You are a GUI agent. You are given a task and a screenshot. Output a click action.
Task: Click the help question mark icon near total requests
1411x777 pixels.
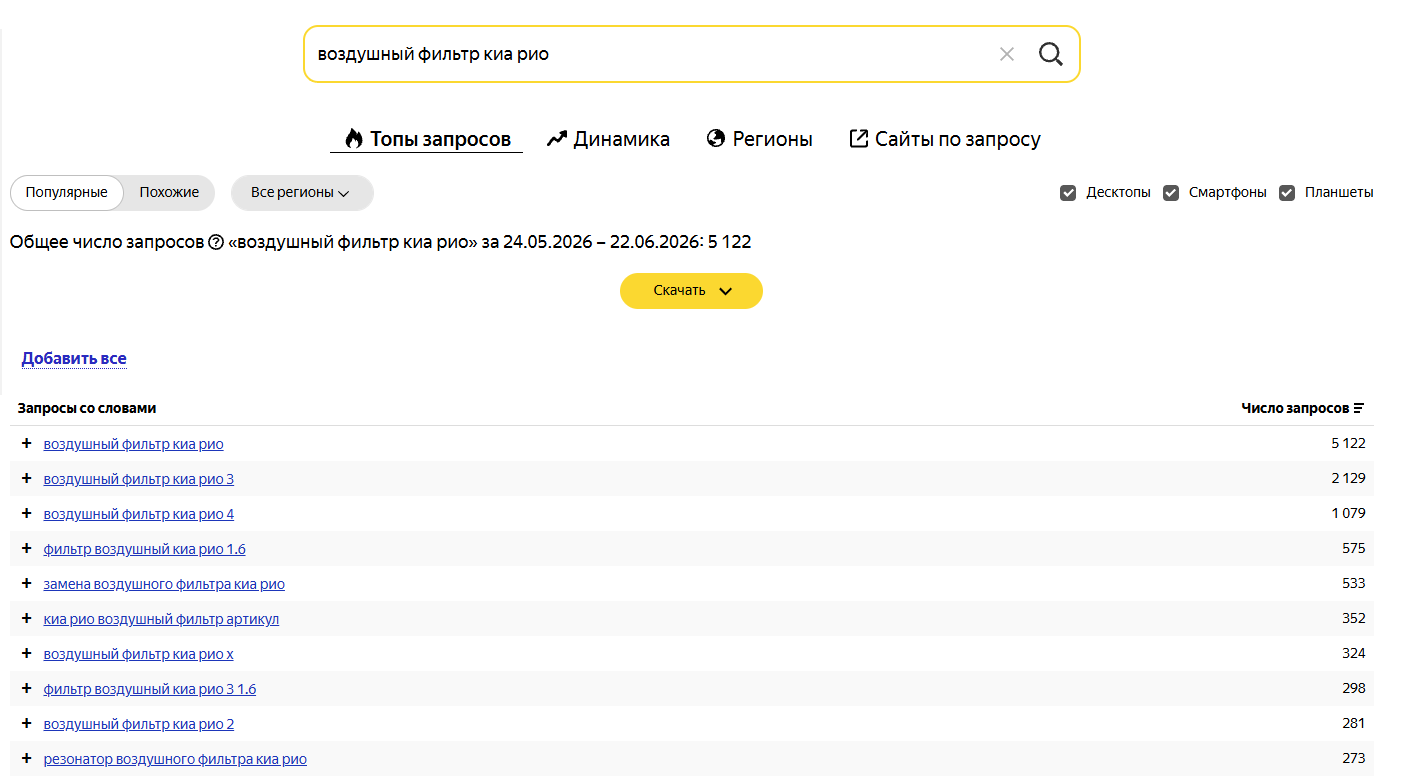(x=215, y=242)
